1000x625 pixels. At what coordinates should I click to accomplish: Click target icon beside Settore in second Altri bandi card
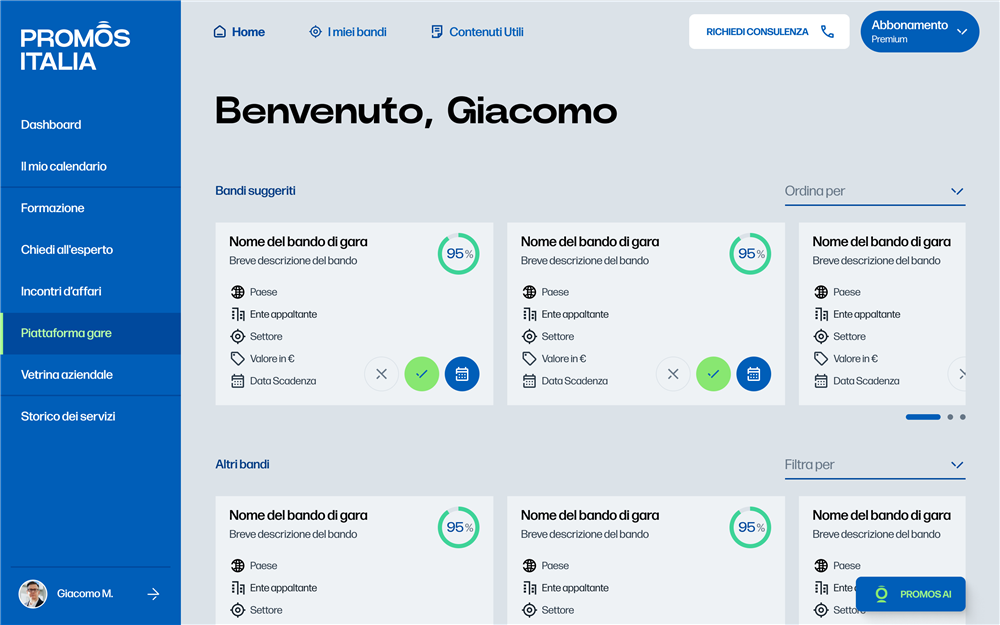tap(529, 610)
